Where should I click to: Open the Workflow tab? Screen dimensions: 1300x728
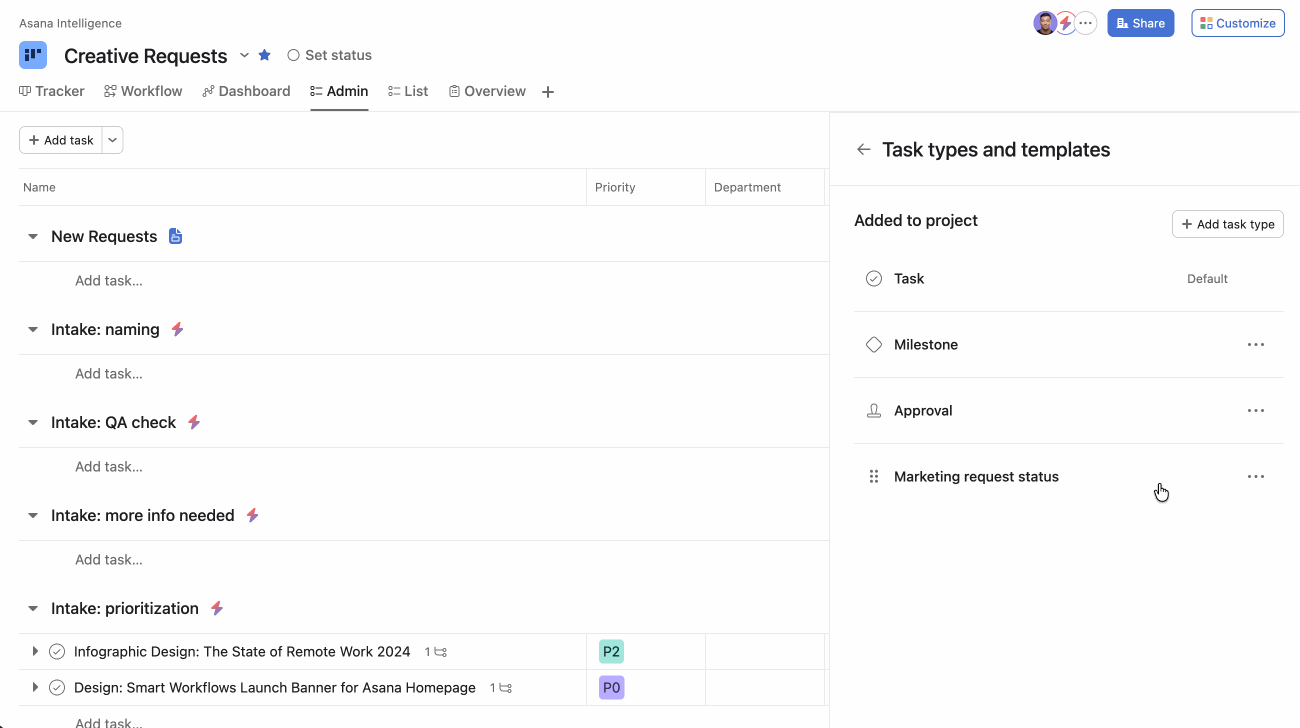pos(143,91)
